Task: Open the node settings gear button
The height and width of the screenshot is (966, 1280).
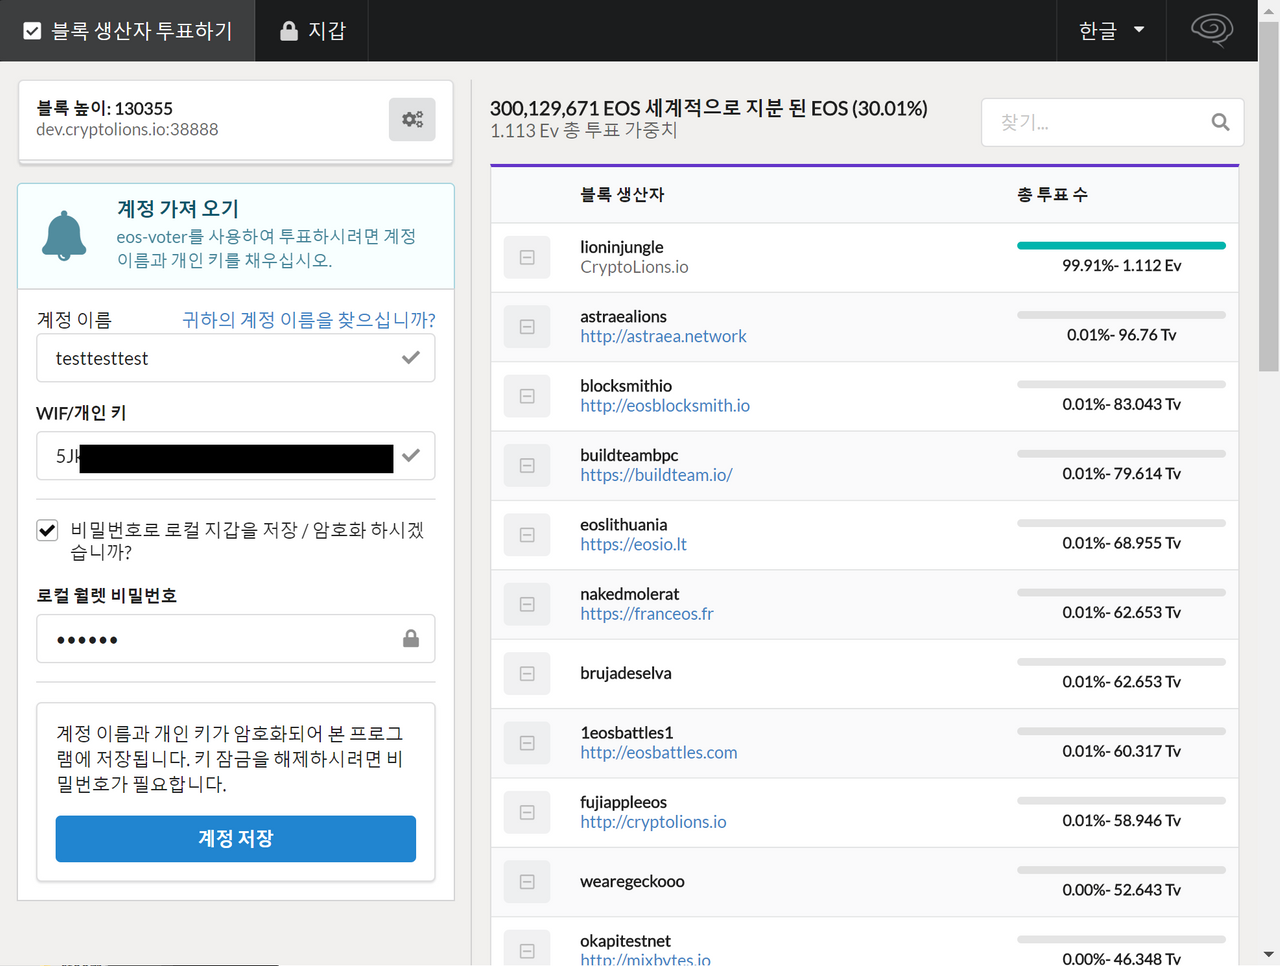Action: coord(412,120)
